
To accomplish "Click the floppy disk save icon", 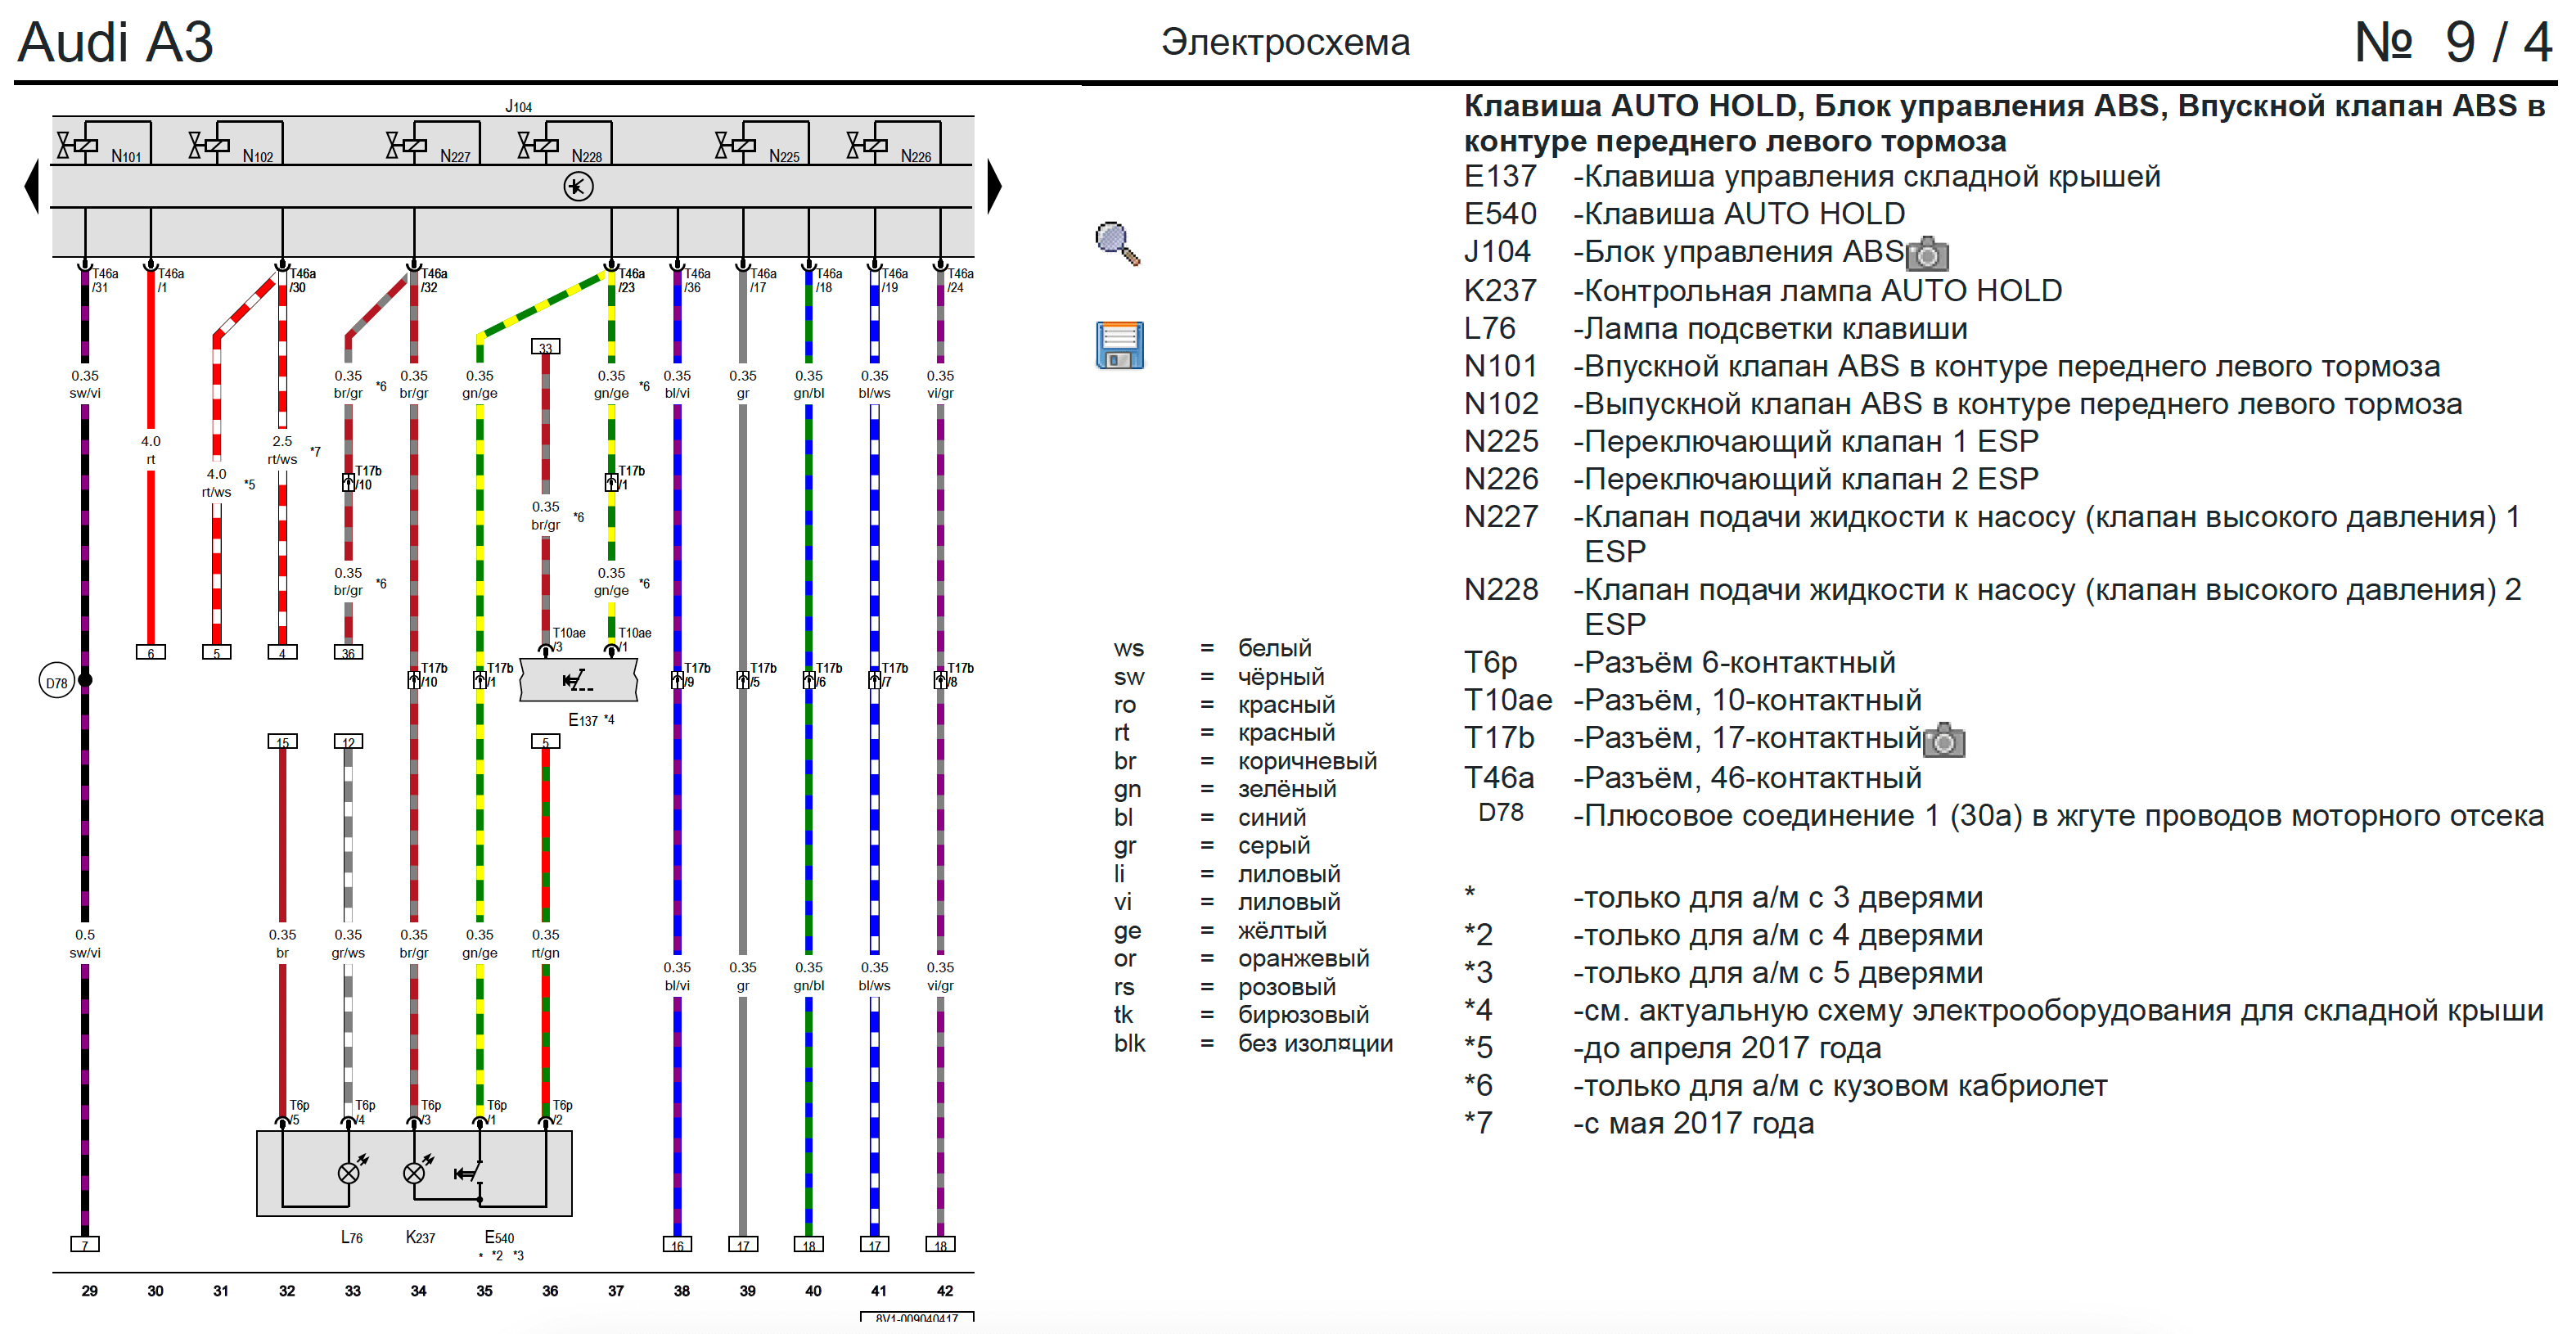I will tap(1120, 345).
